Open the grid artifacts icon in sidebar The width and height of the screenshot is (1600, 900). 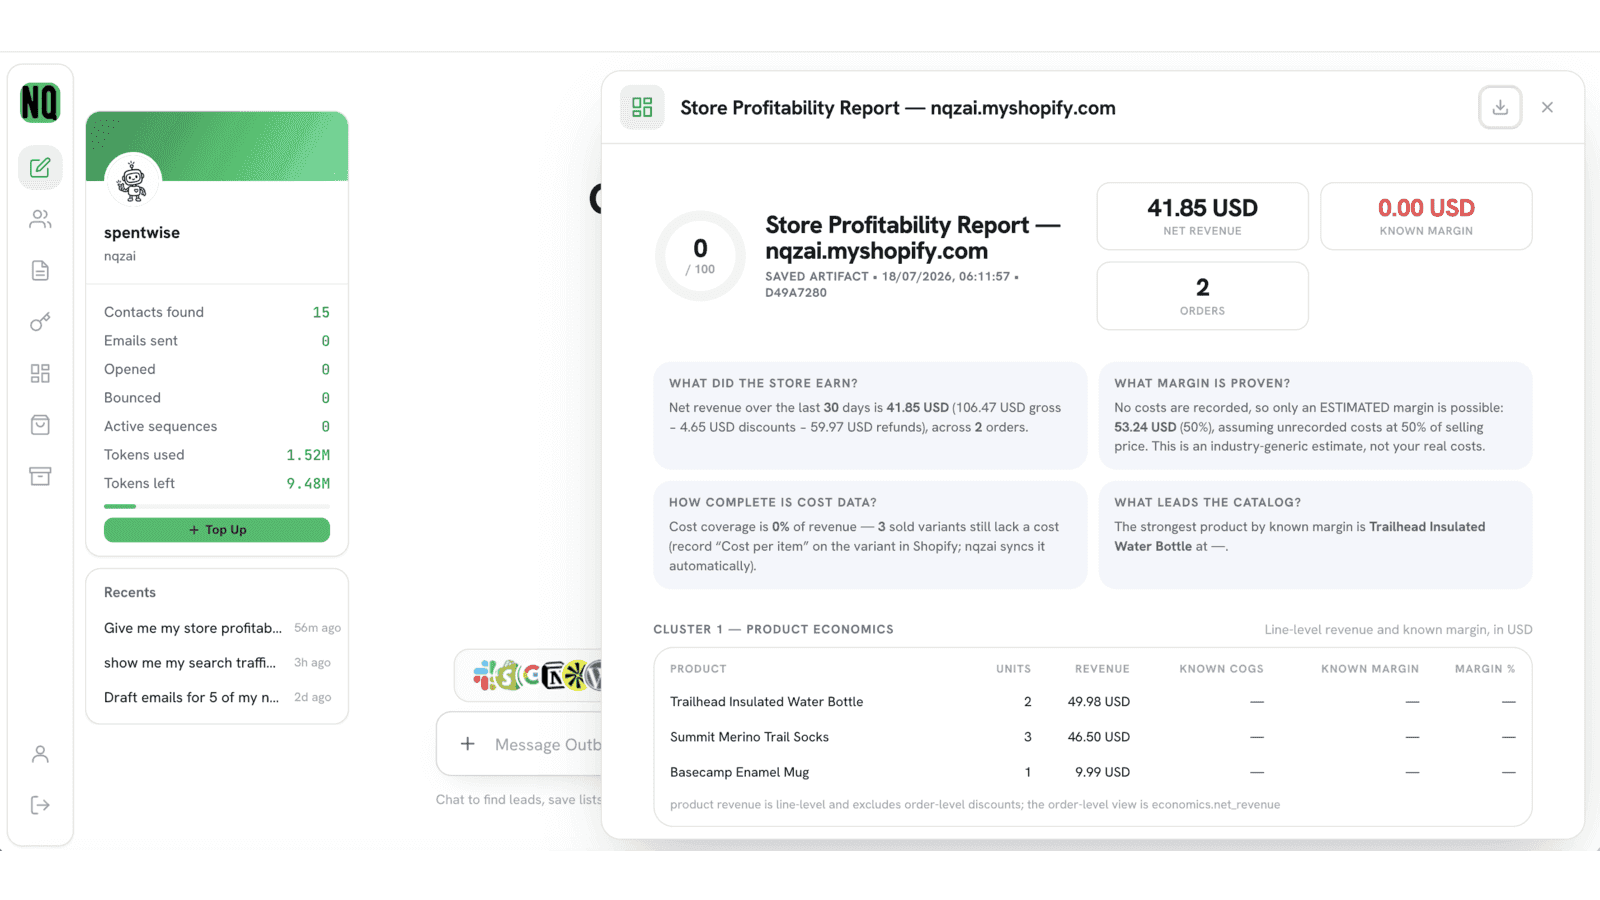pos(40,373)
